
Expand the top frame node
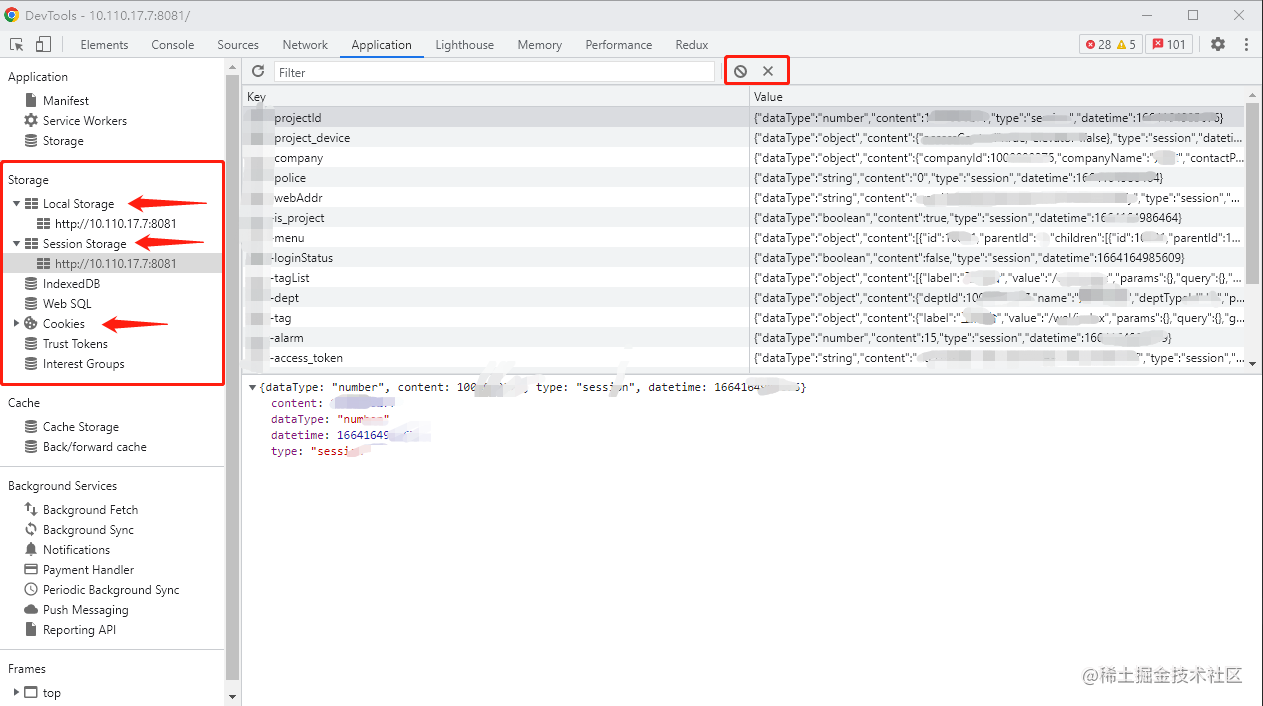click(16, 692)
